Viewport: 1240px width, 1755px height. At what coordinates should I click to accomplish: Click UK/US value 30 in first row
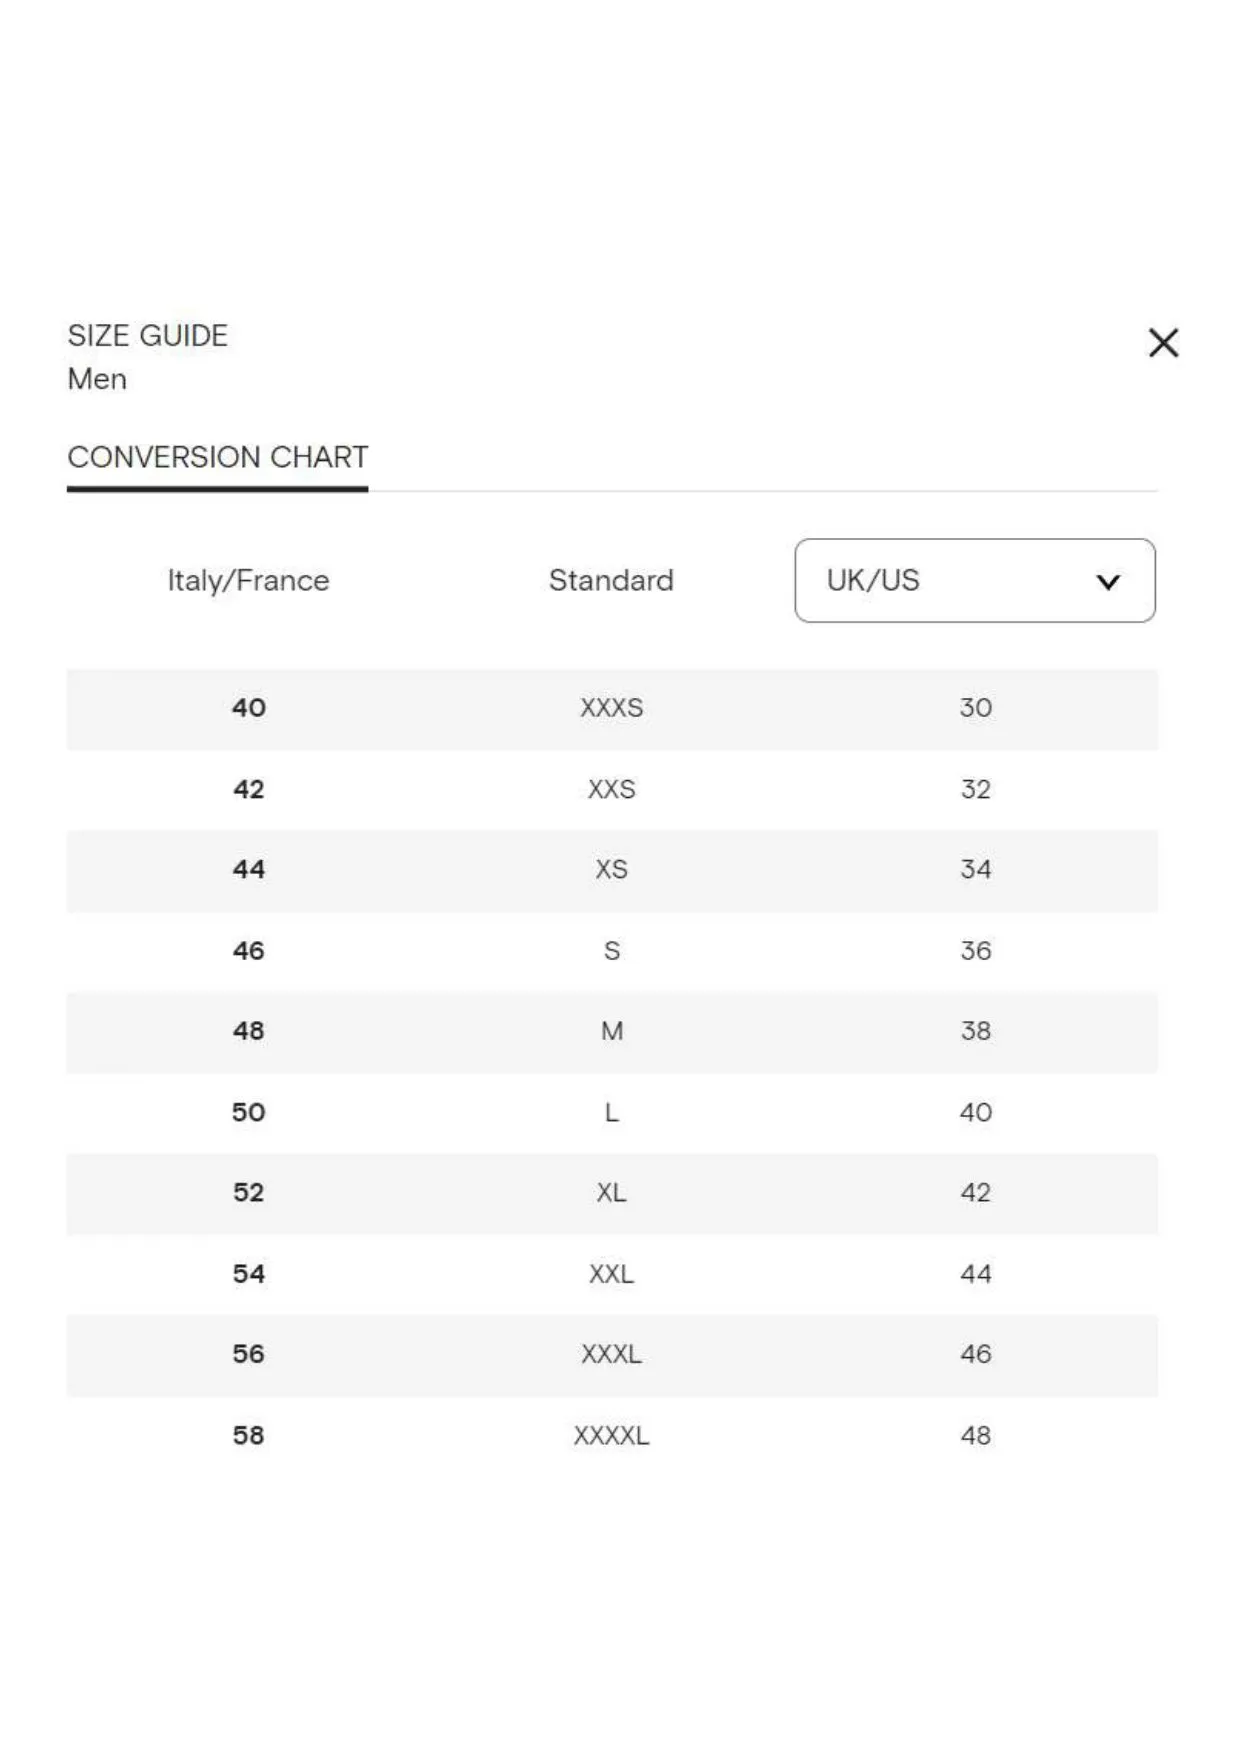point(975,708)
